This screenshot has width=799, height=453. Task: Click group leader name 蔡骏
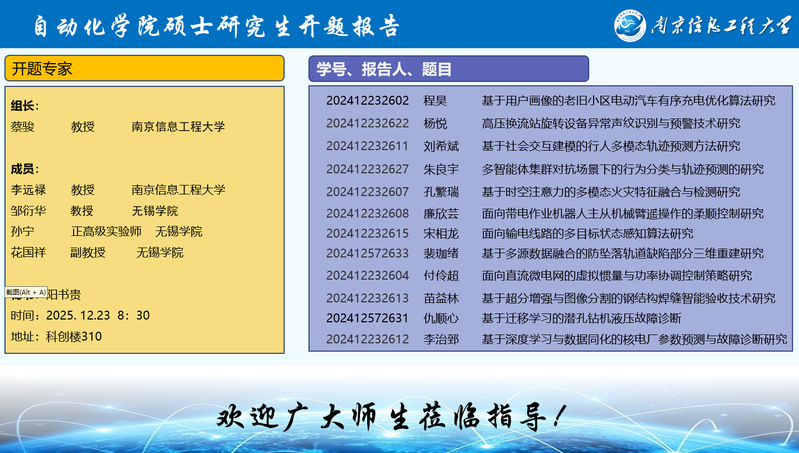coord(22,127)
